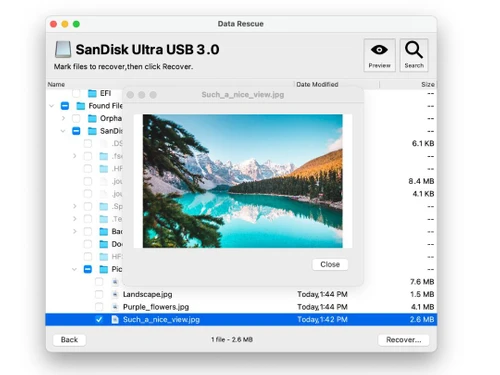Image resolution: width=500 pixels, height=375 pixels.
Task: Select the Orpha folder icon
Action: (92, 118)
